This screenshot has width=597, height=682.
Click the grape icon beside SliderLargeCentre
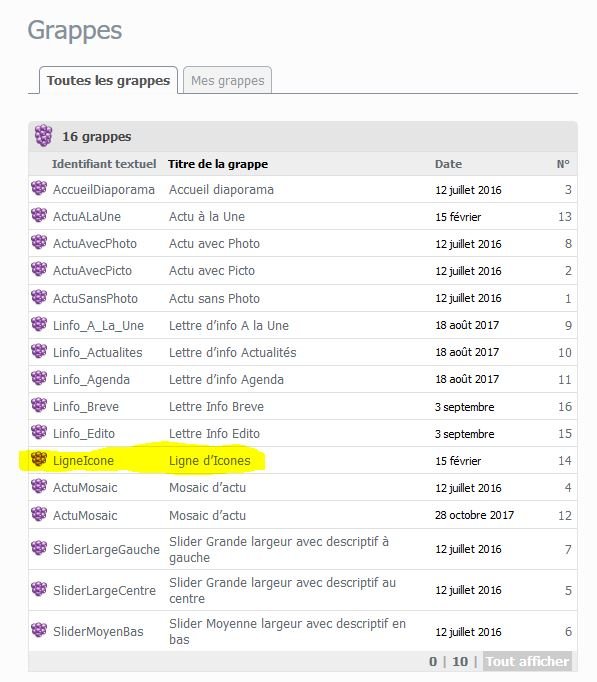[x=39, y=589]
